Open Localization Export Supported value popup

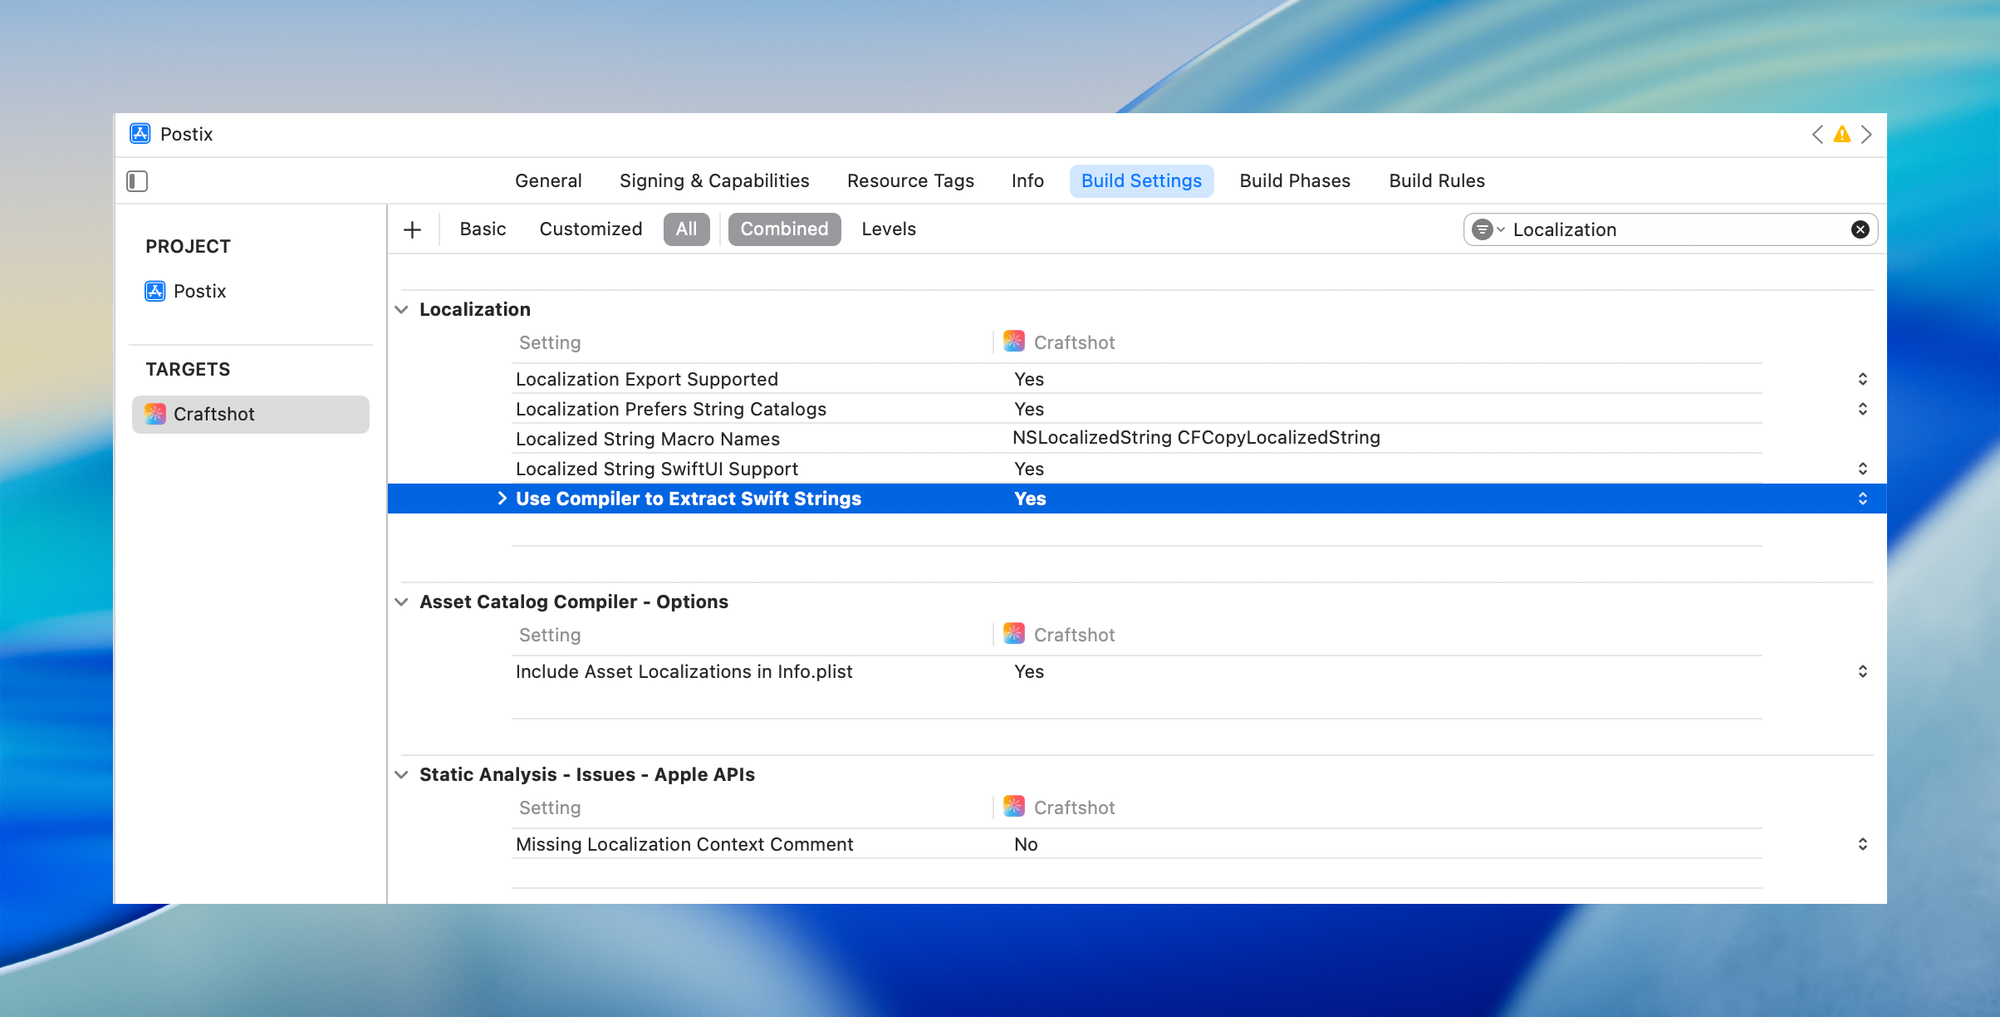1862,379
